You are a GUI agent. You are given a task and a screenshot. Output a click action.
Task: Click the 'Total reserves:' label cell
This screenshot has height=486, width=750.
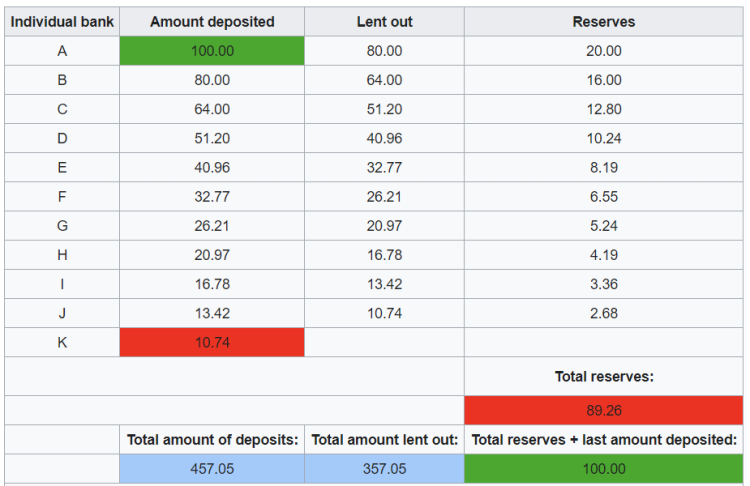tap(603, 377)
